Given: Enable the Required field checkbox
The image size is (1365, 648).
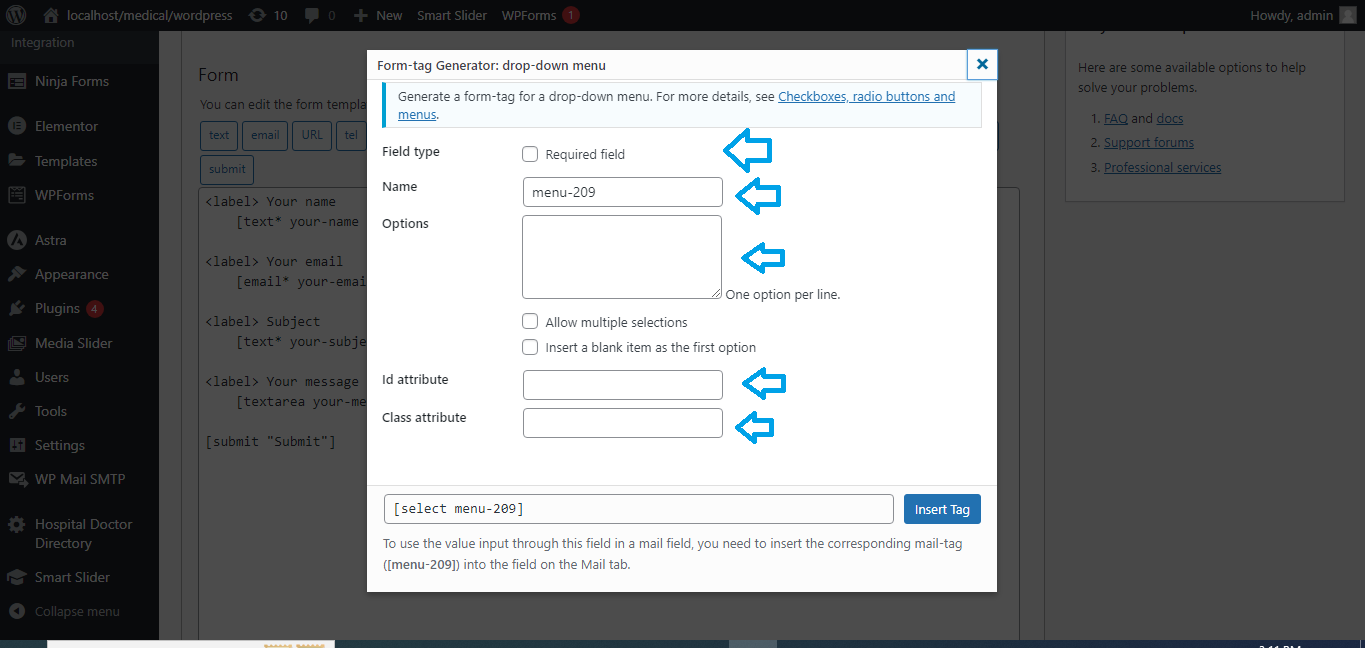Looking at the screenshot, I should pos(530,154).
